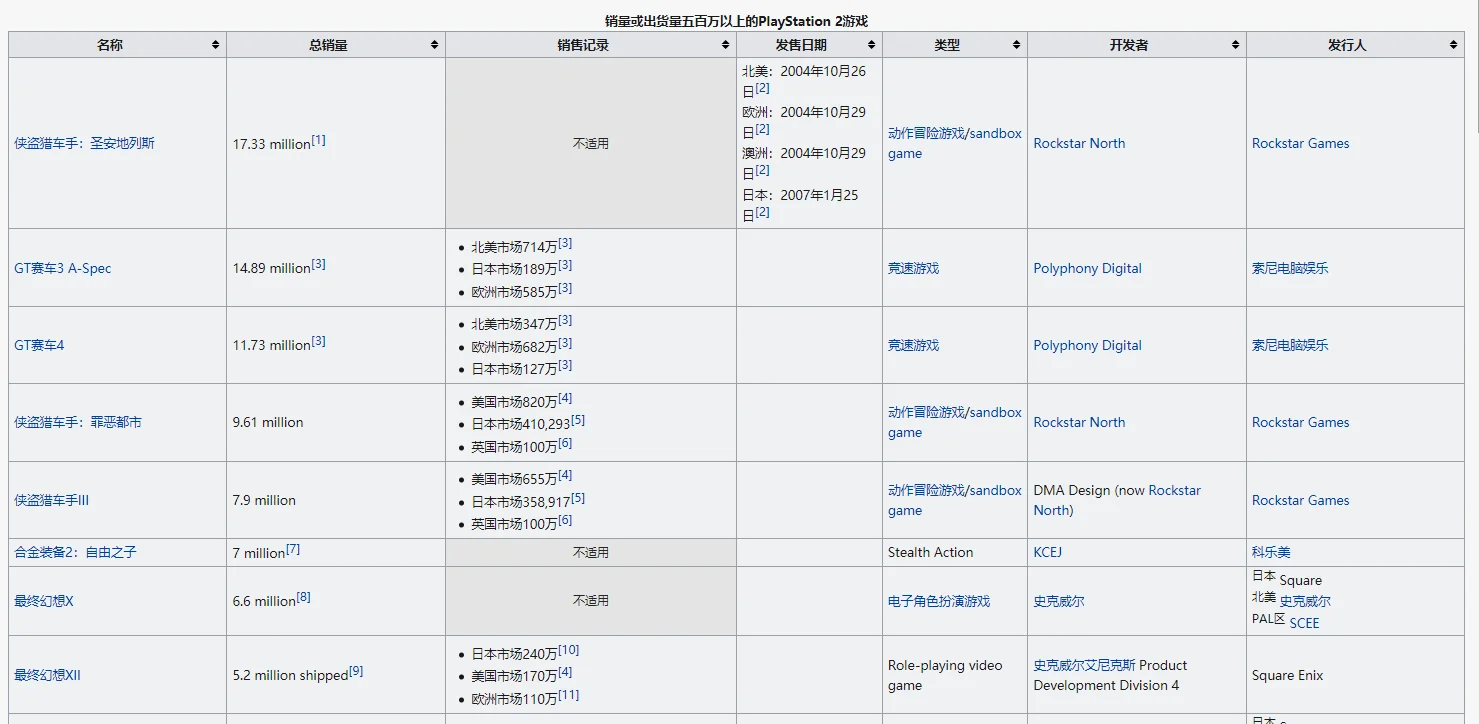1479x724 pixels.
Task: Open 科乐美 publisher link
Action: [1271, 552]
